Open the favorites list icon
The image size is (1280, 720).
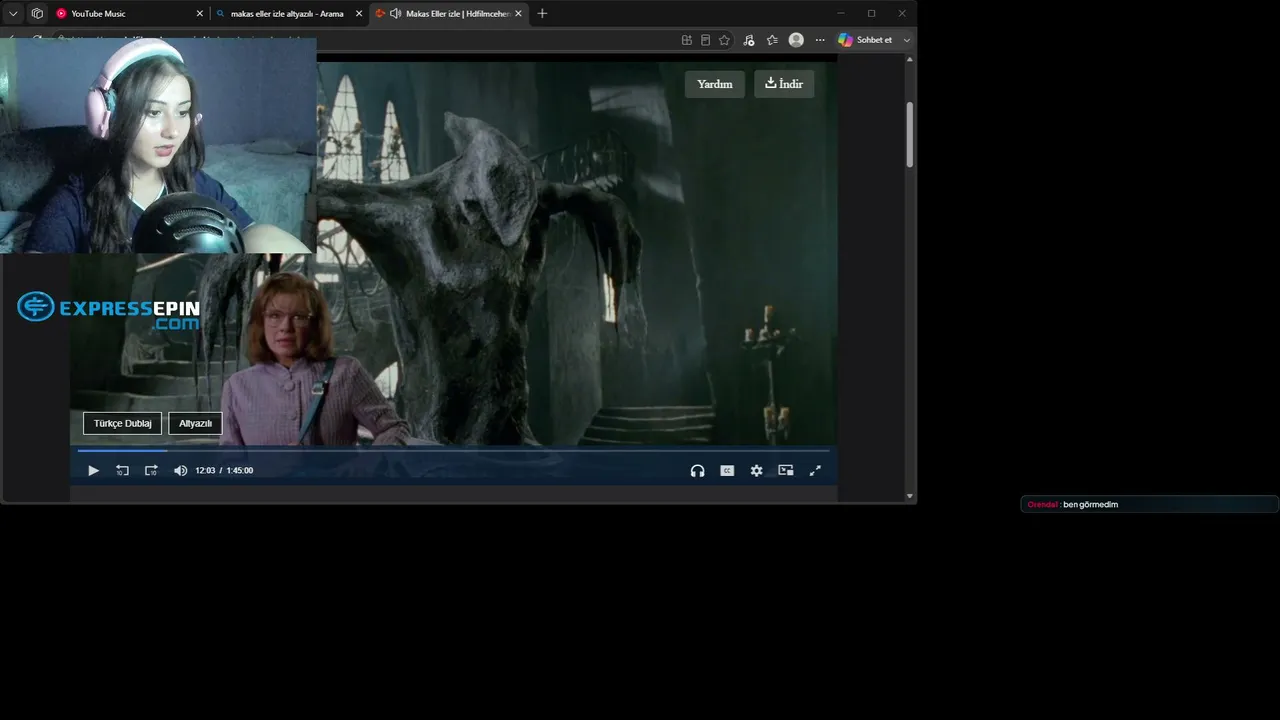tap(772, 40)
